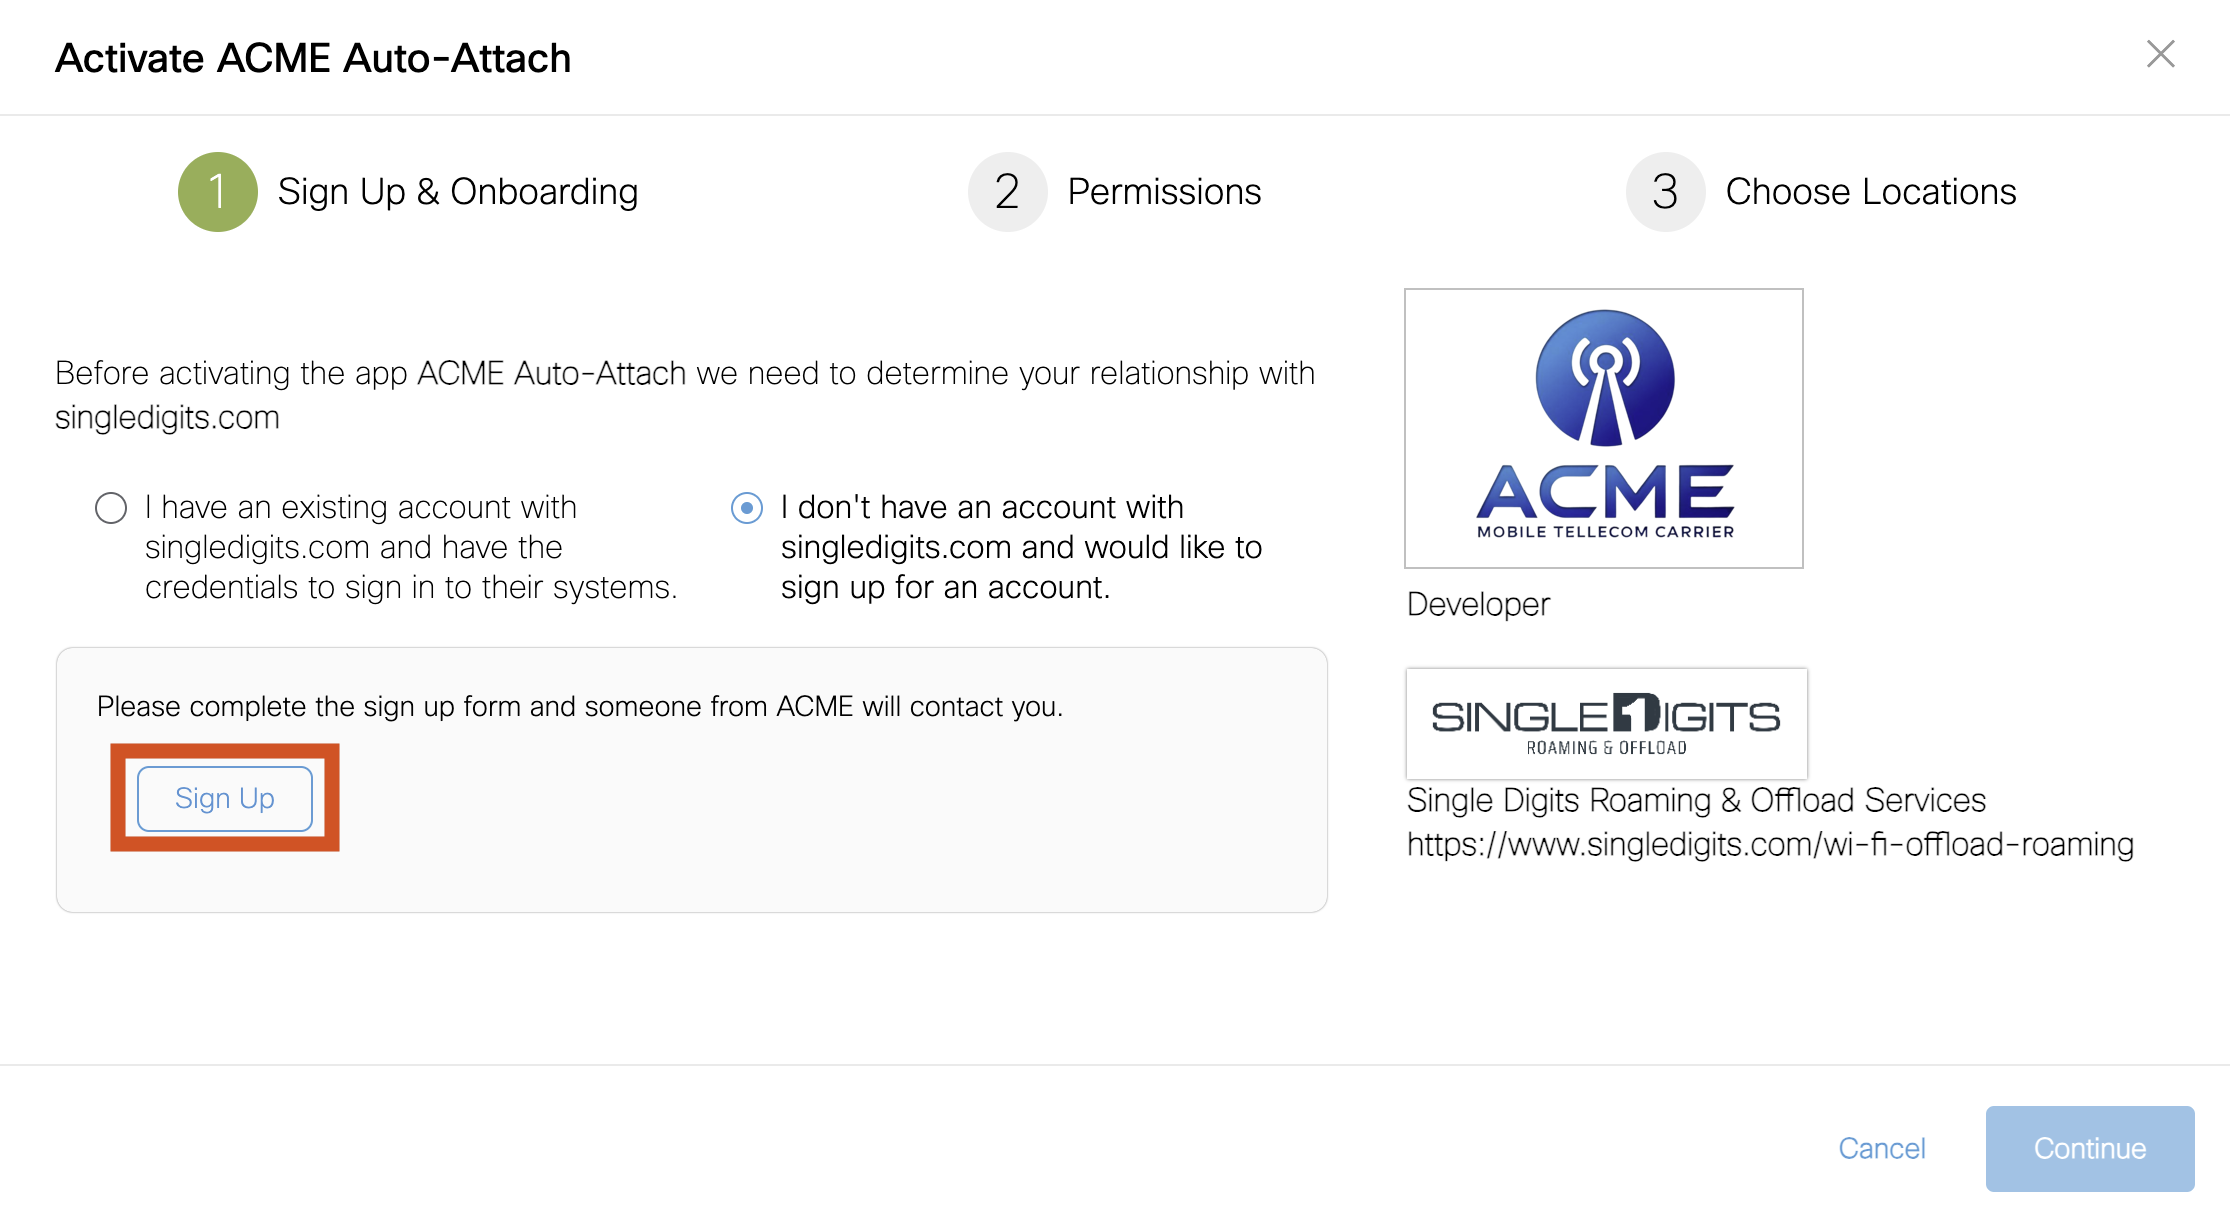Click the Single Digits Roaming & Offload Services text
The height and width of the screenshot is (1226, 2230).
(1696, 800)
